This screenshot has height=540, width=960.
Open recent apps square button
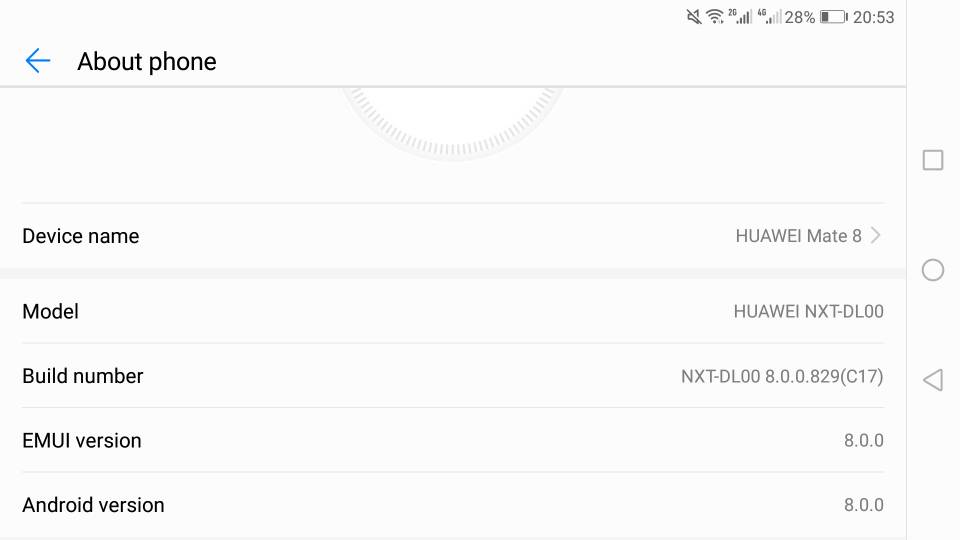[x=932, y=160]
